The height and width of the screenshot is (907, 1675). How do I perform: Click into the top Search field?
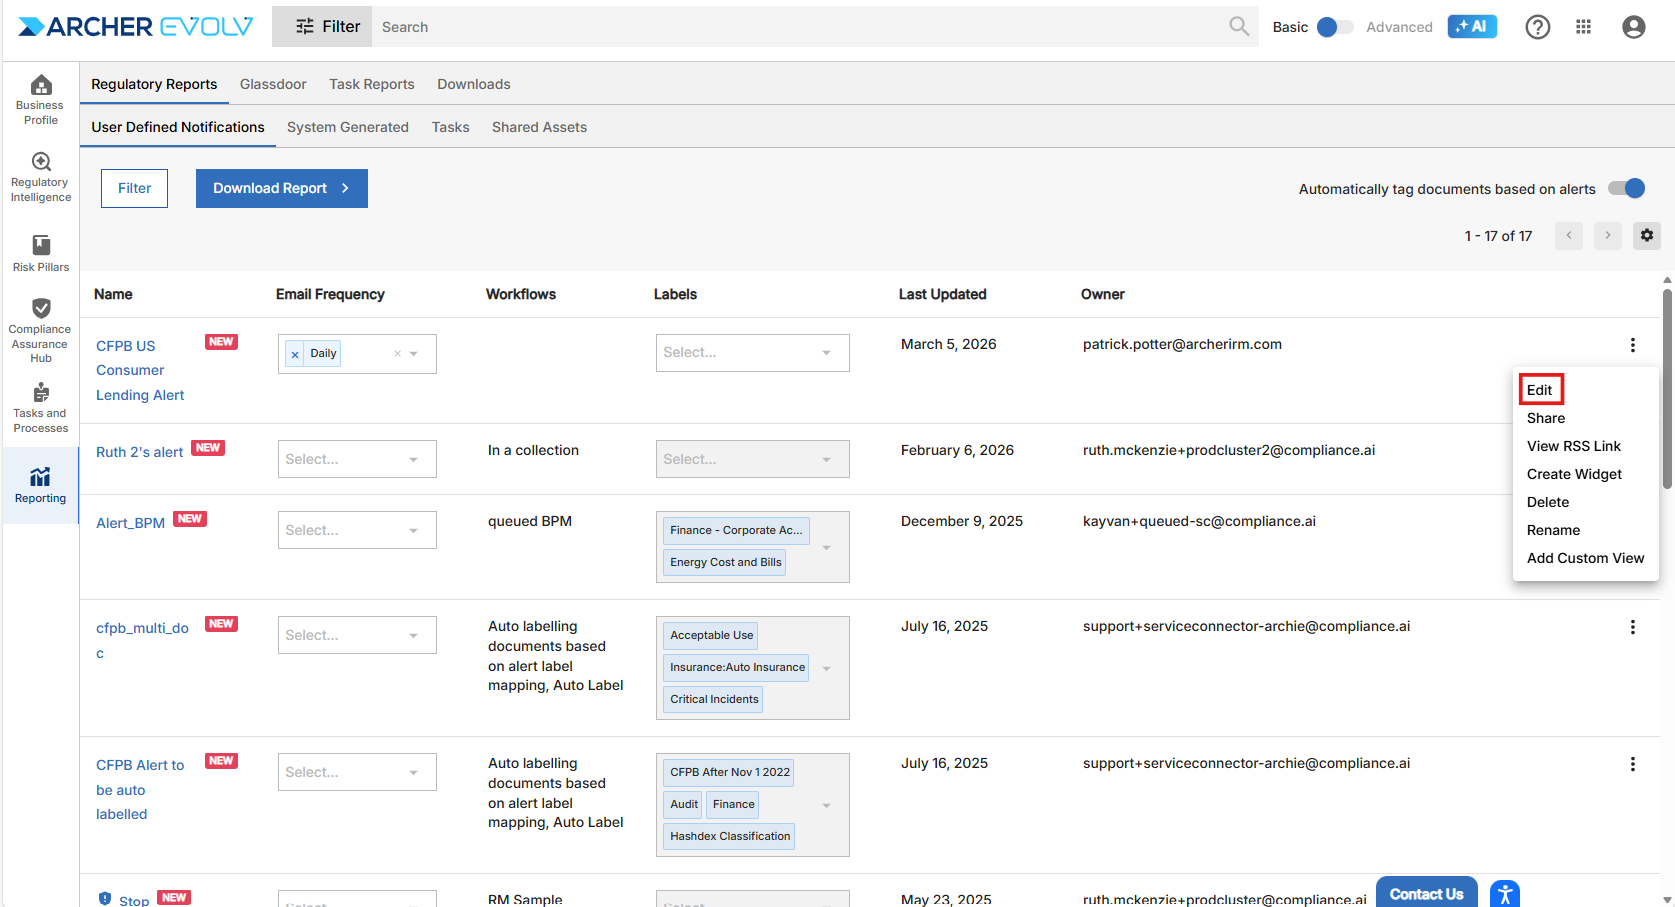click(x=800, y=27)
